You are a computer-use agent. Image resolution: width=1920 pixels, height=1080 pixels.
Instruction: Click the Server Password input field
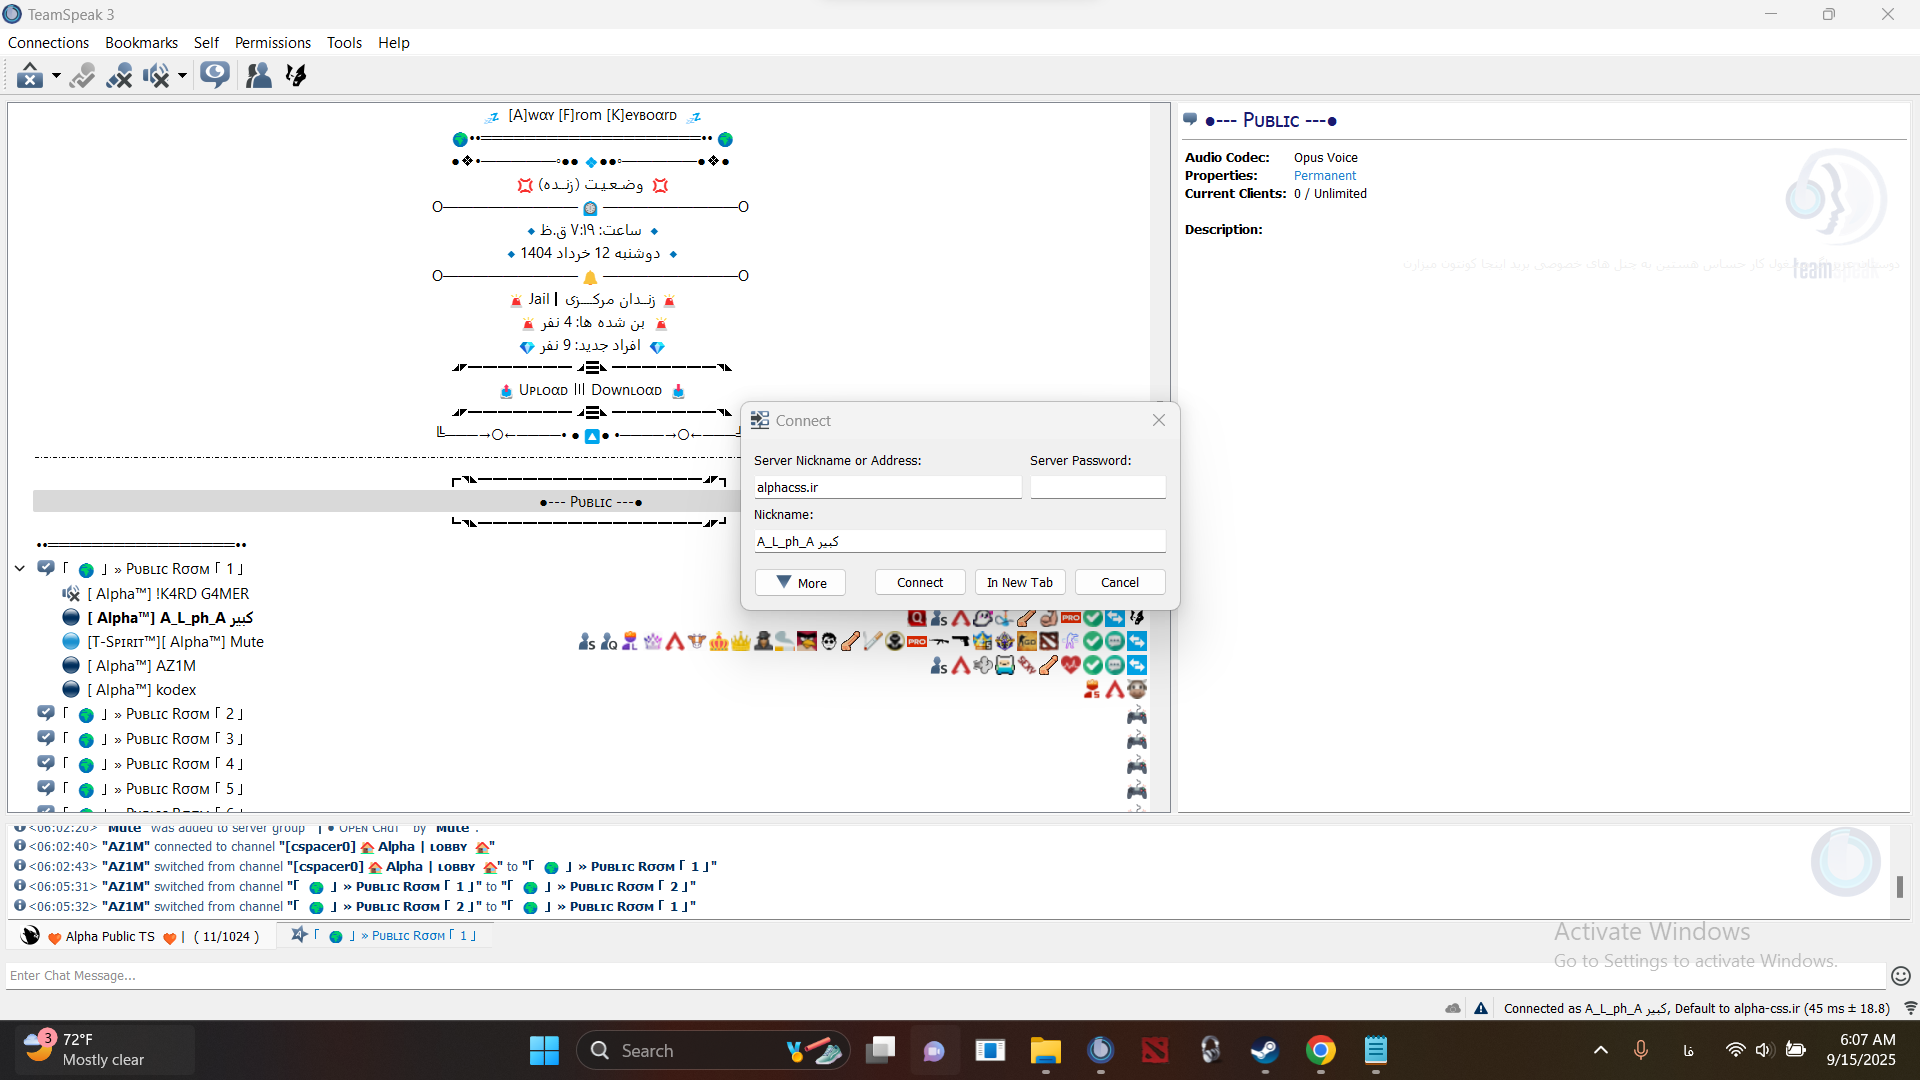[x=1097, y=488]
